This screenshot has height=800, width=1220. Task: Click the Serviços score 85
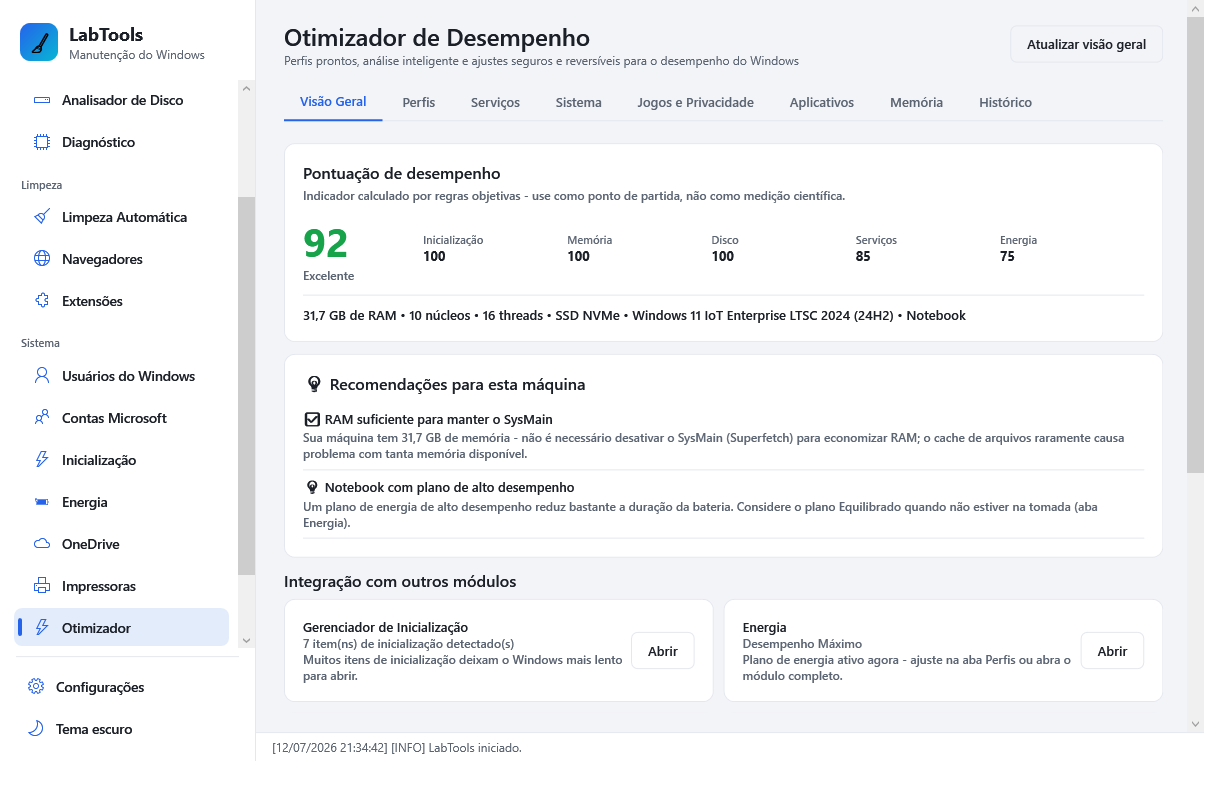click(x=863, y=256)
